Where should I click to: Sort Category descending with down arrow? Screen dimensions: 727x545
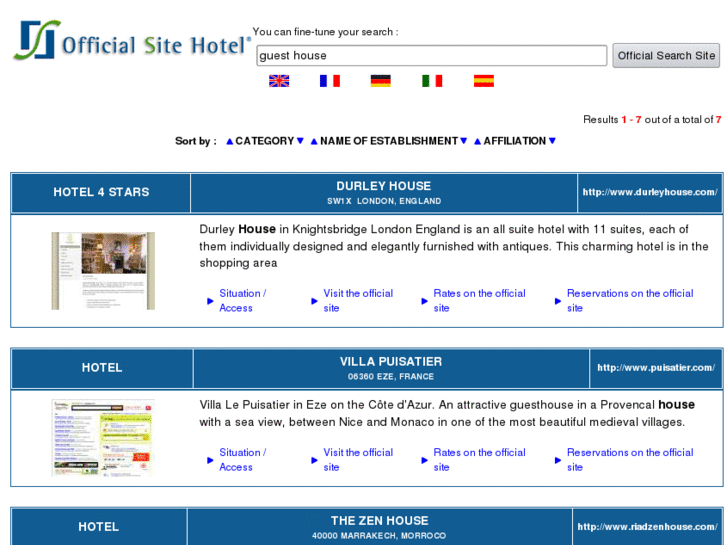pos(300,141)
